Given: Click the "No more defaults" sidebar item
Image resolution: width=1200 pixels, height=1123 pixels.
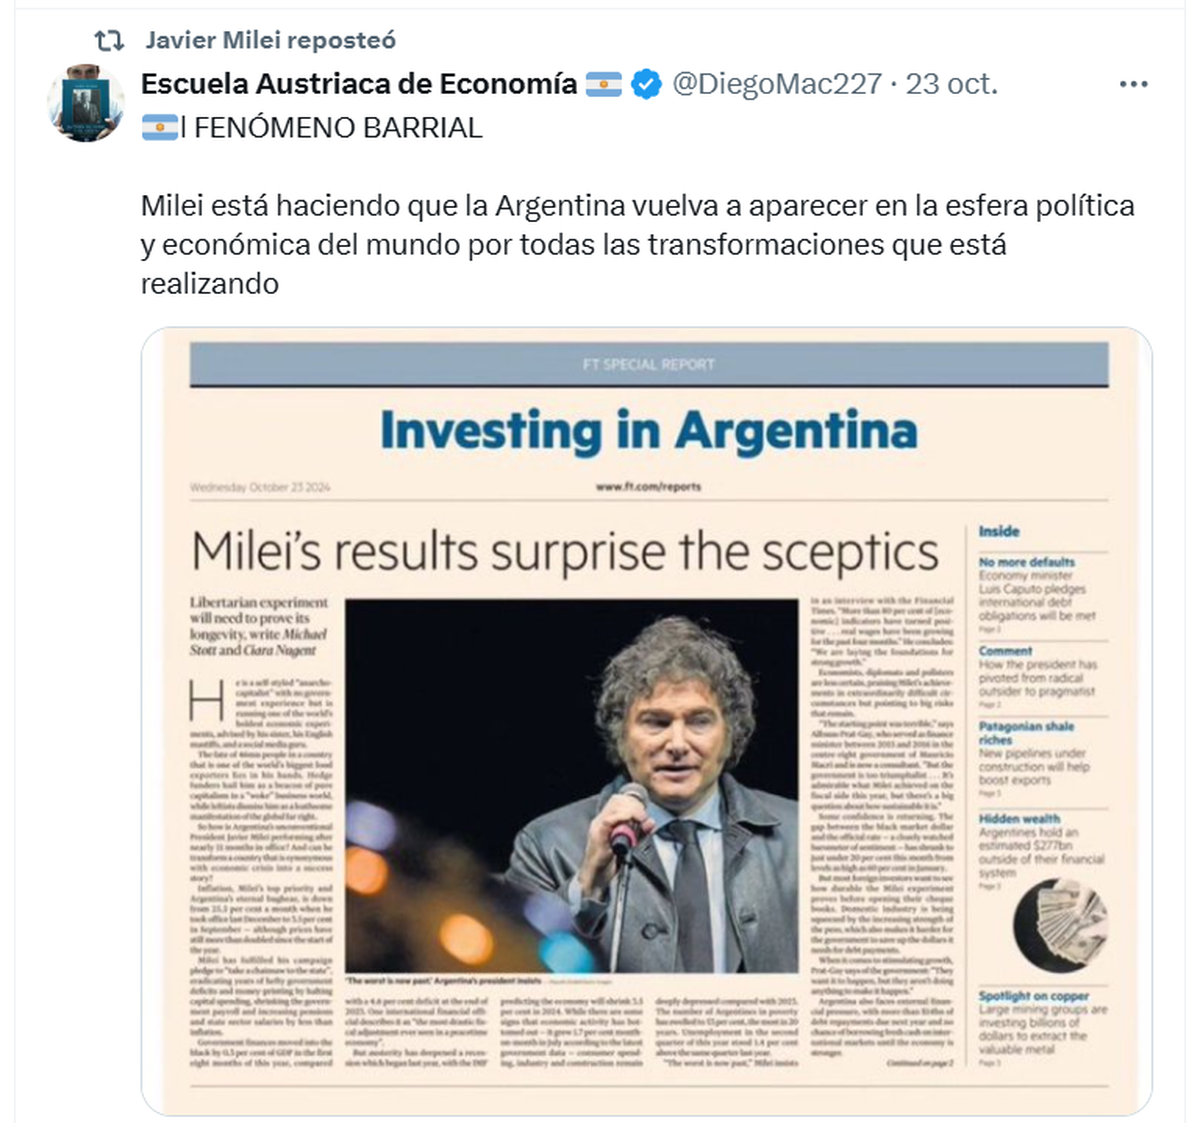Looking at the screenshot, I should tap(1027, 562).
